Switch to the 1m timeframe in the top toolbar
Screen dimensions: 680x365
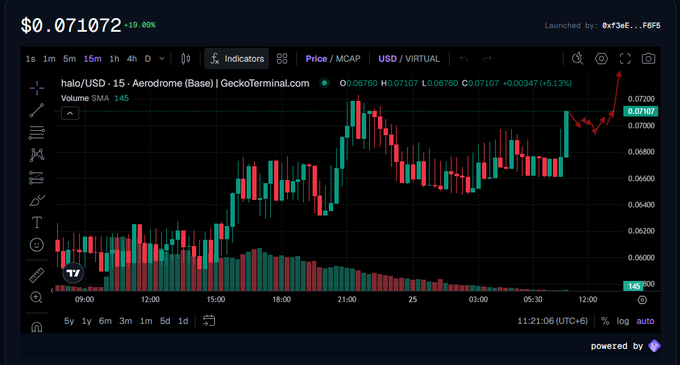49,59
